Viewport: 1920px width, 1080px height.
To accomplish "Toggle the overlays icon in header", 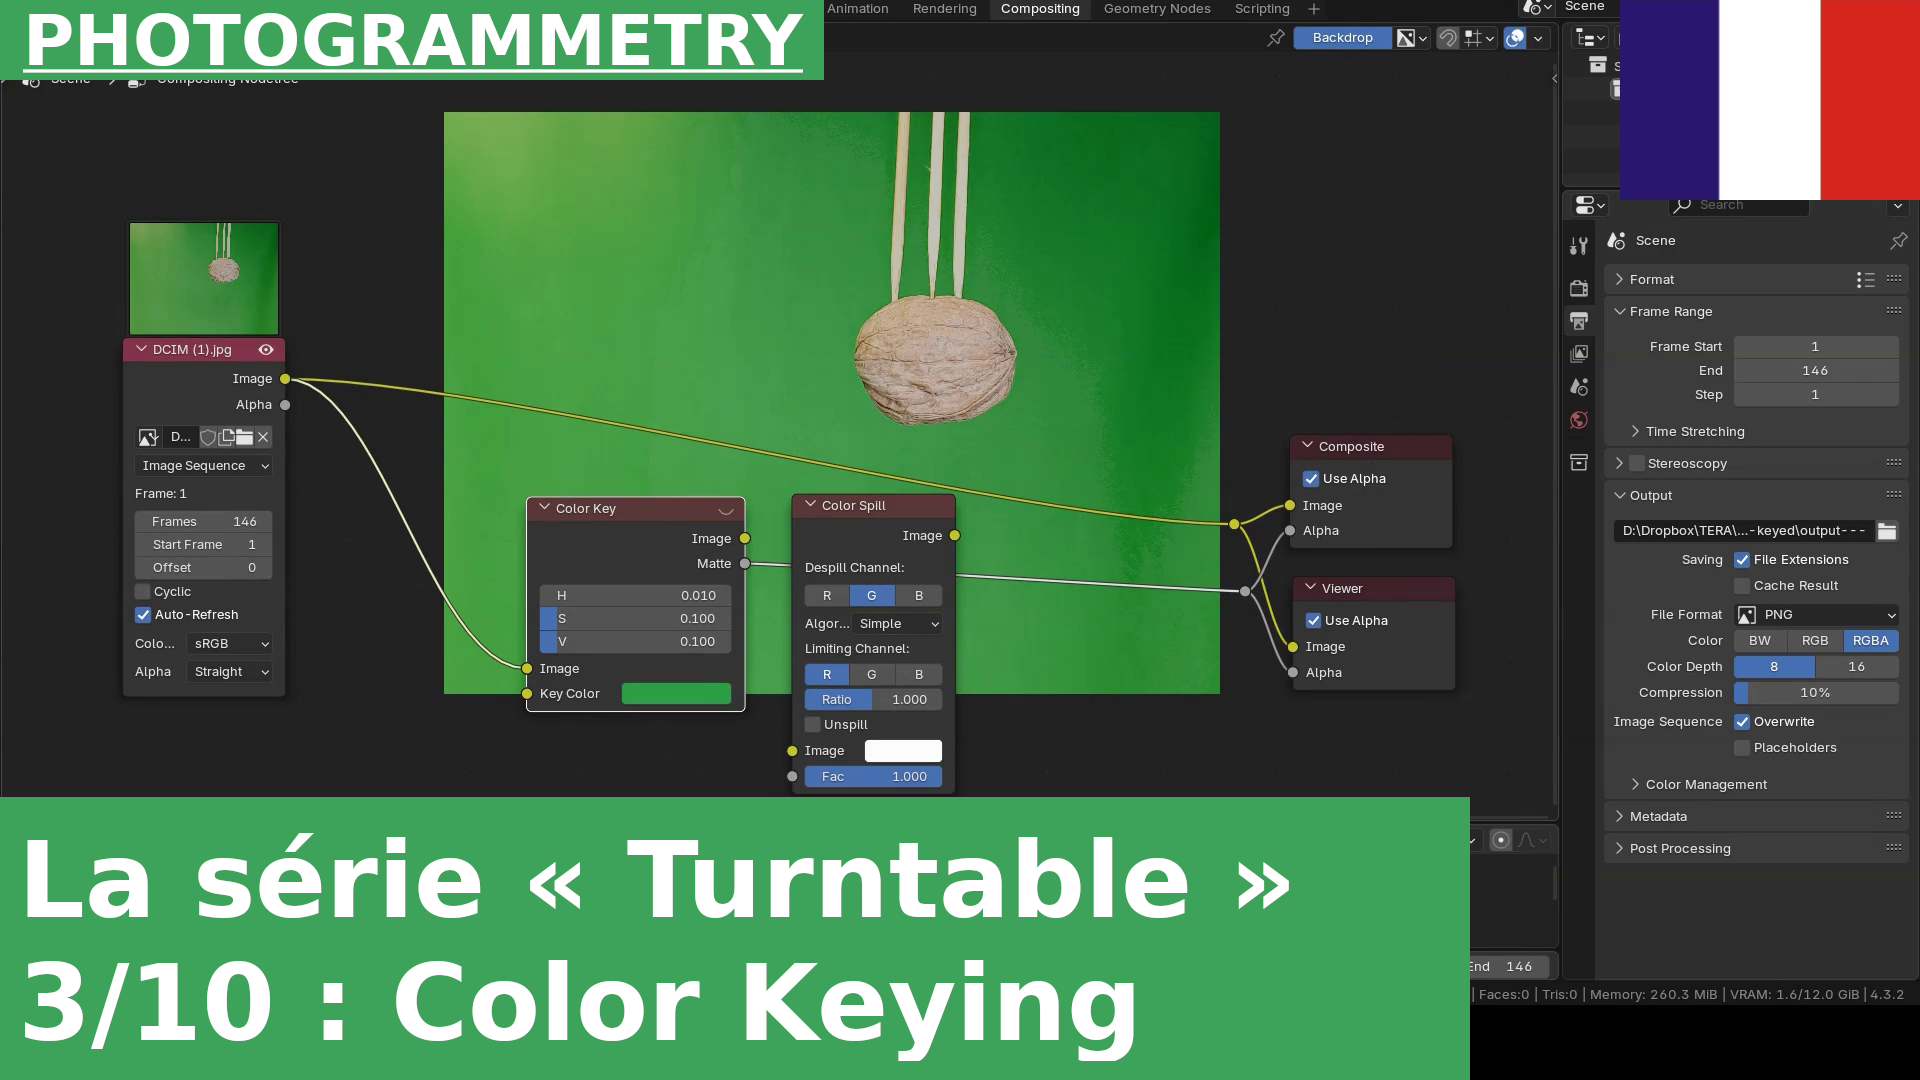I will pyautogui.click(x=1515, y=38).
